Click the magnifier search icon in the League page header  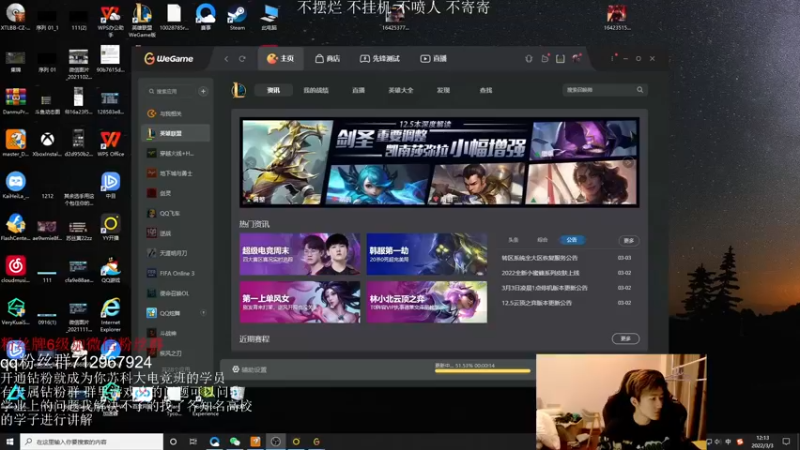(x=640, y=90)
